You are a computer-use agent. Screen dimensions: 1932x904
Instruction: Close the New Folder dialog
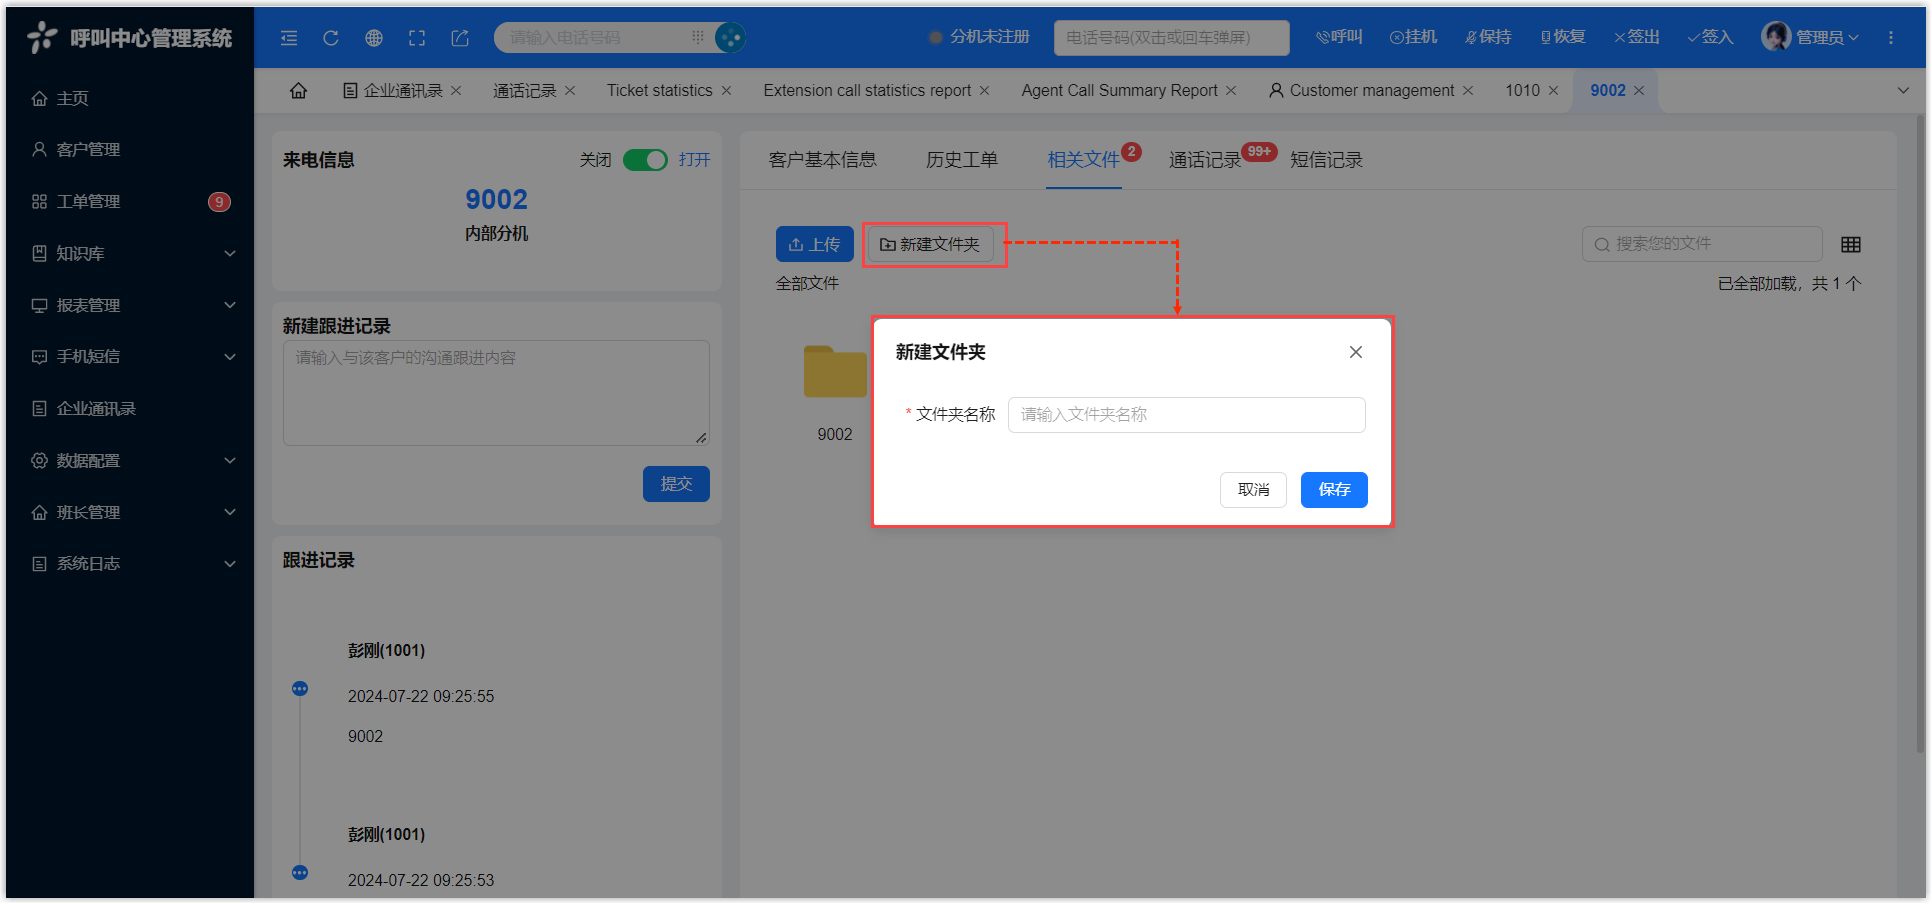tap(1355, 352)
